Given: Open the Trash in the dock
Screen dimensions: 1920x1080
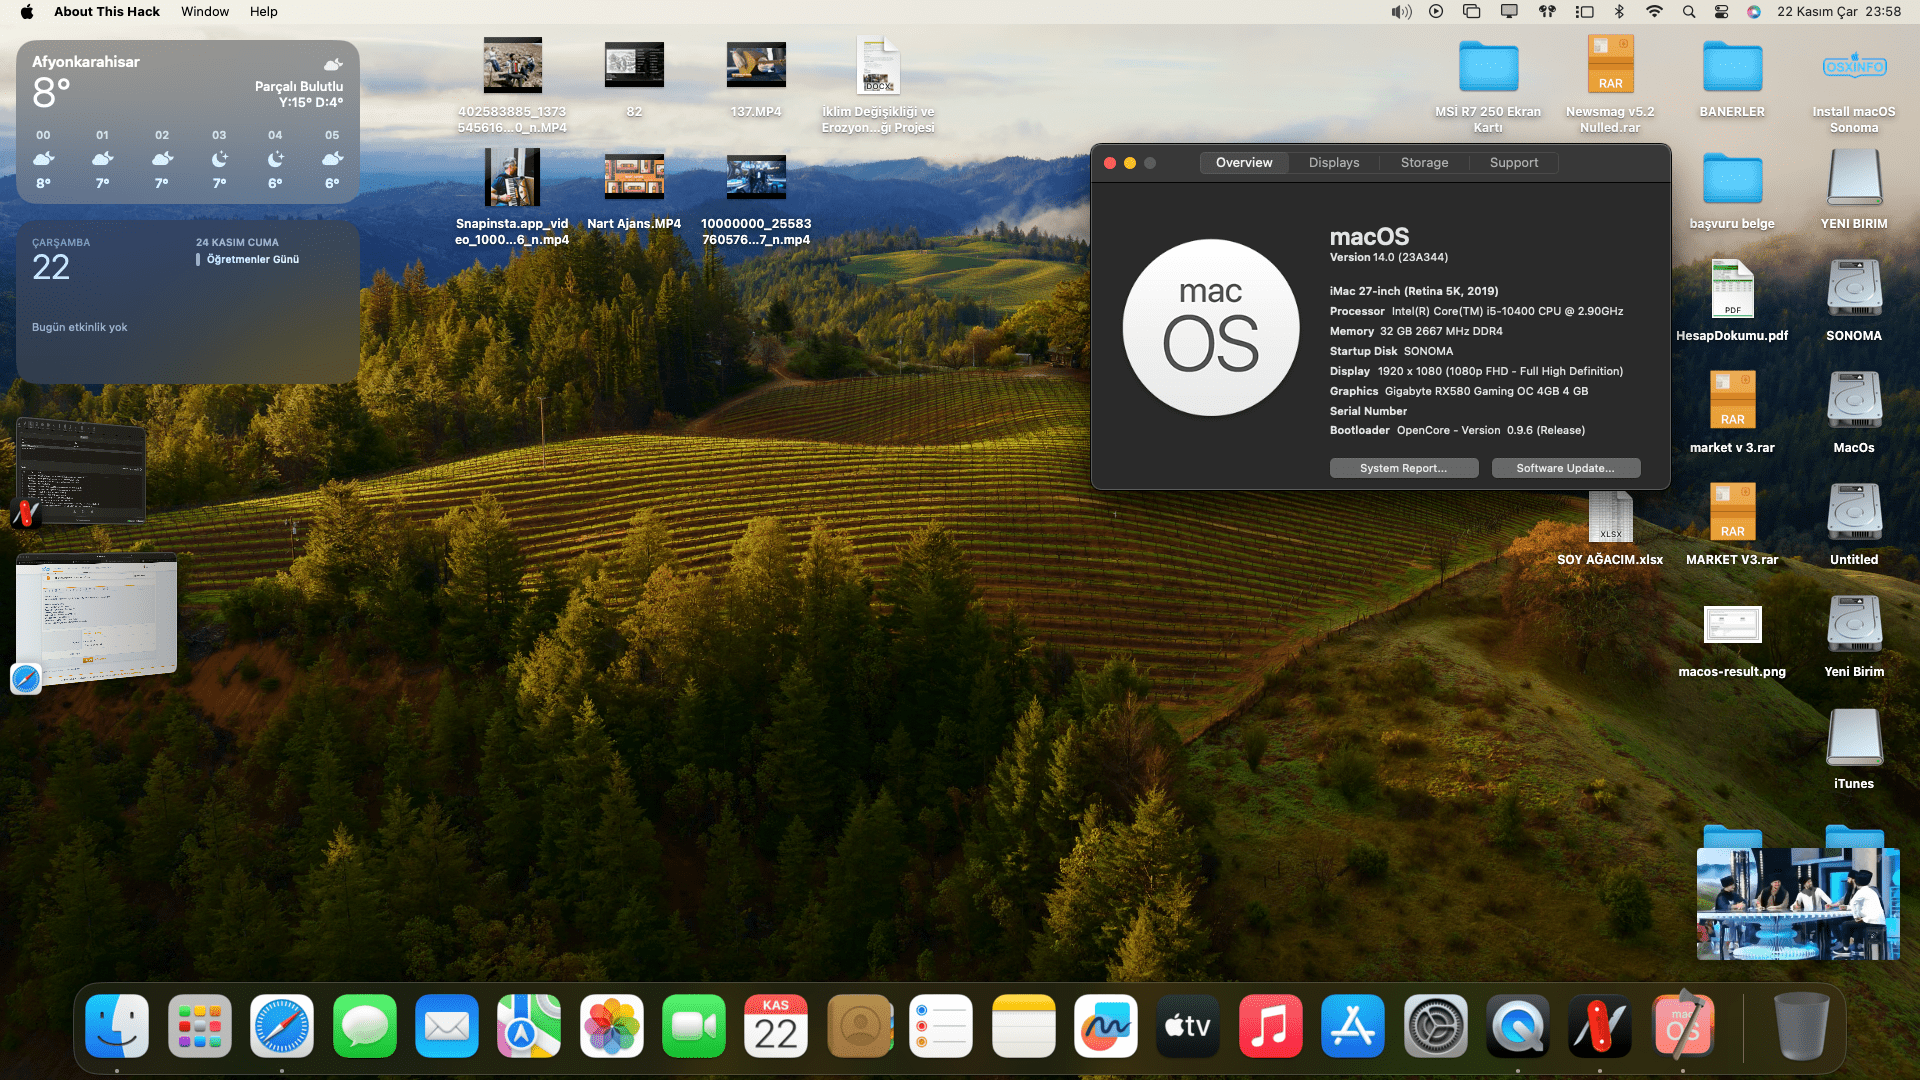Looking at the screenshot, I should coord(1800,1026).
